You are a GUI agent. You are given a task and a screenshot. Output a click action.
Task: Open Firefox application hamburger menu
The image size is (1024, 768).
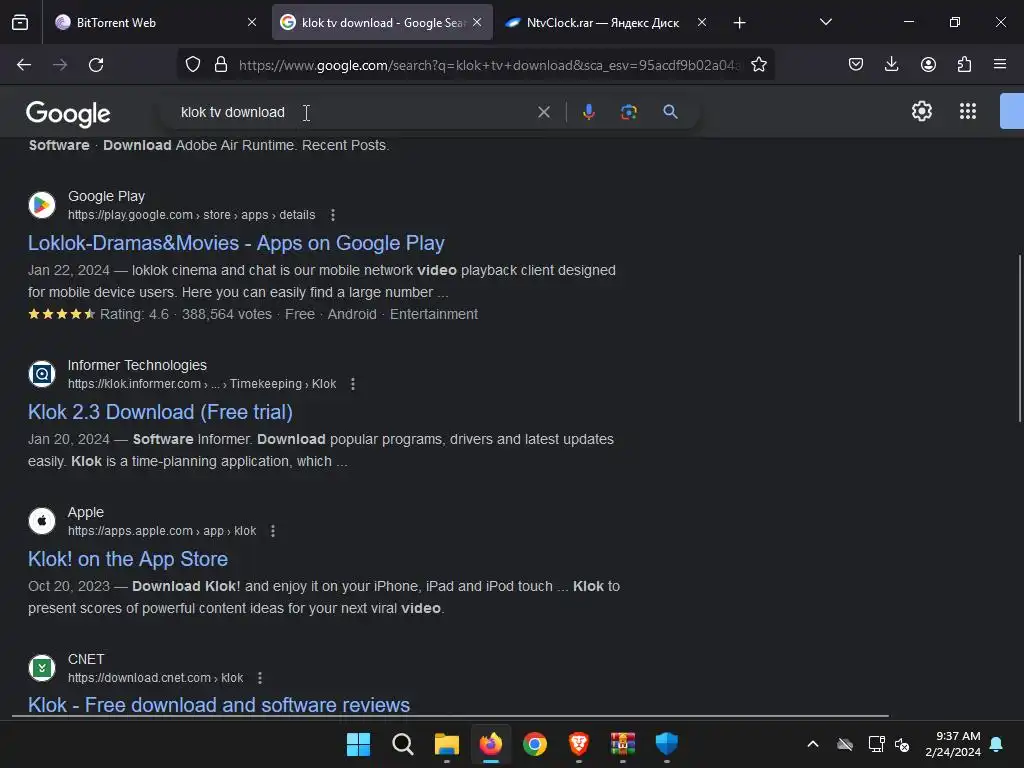(1000, 64)
